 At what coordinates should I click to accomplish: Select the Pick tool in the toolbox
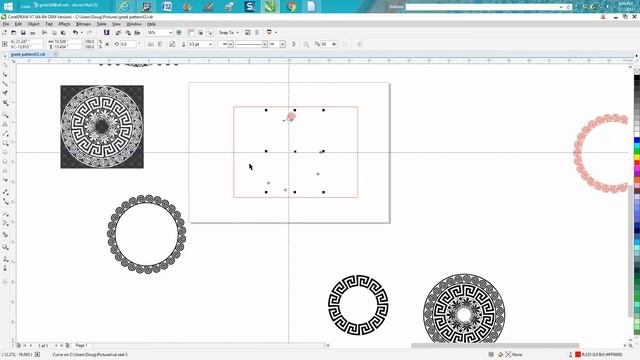click(5, 56)
